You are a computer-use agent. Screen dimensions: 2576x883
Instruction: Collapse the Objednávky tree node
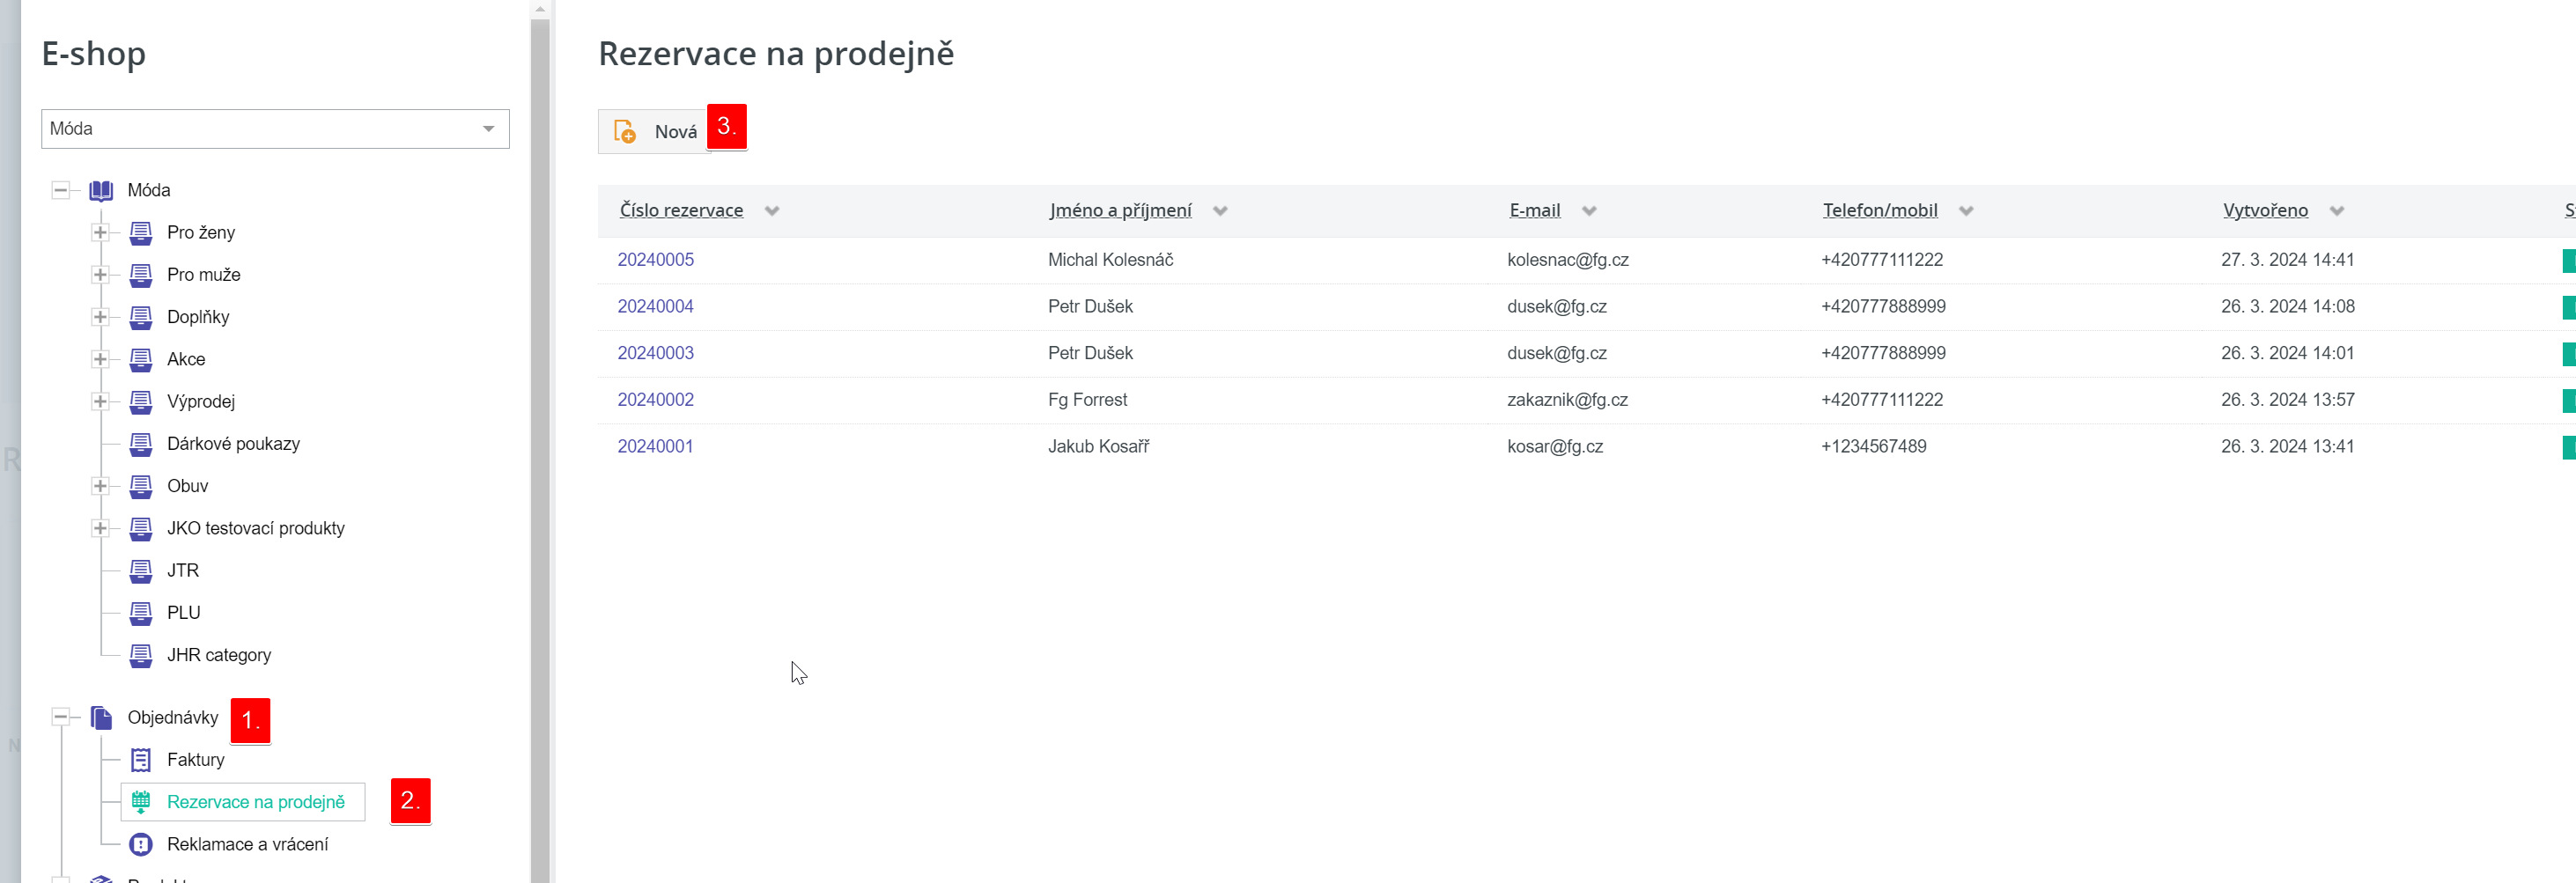[x=61, y=717]
